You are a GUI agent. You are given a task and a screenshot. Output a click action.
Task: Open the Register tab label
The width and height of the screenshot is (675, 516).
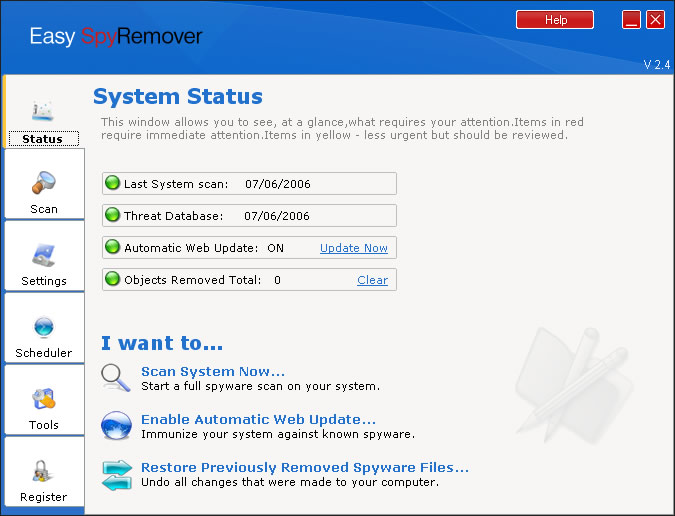click(x=44, y=497)
